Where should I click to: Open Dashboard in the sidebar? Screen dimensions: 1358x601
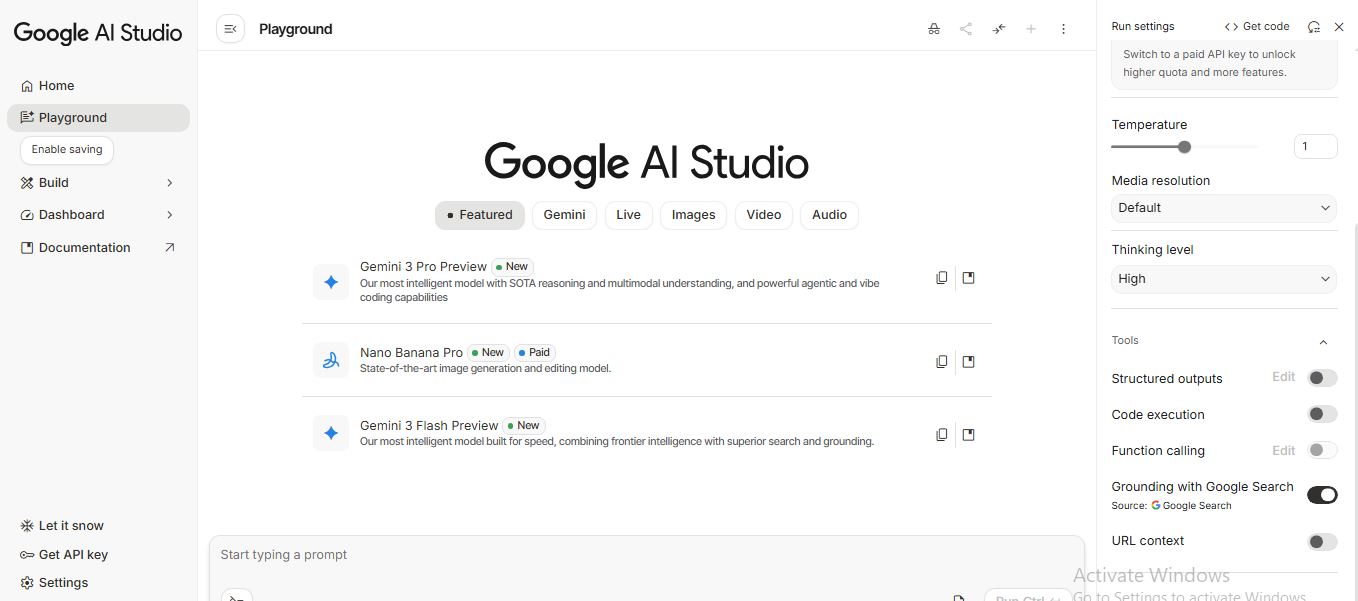[72, 215]
